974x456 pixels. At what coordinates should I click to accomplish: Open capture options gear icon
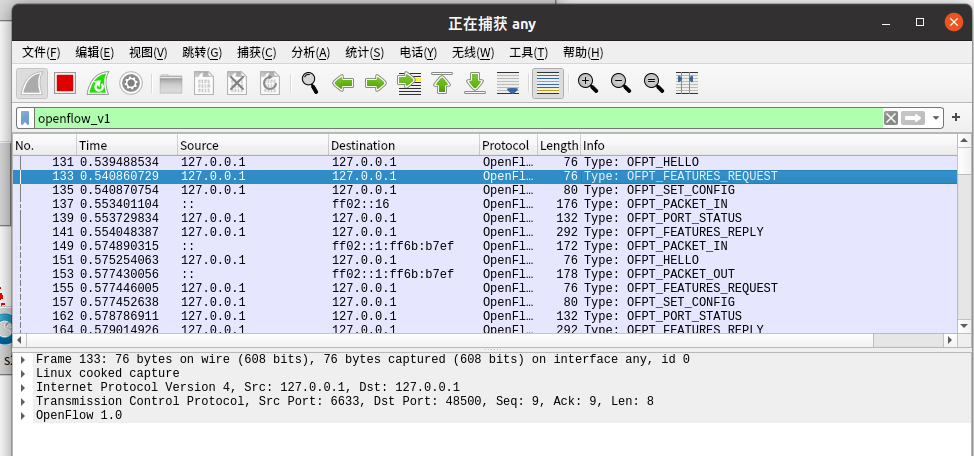coord(130,83)
